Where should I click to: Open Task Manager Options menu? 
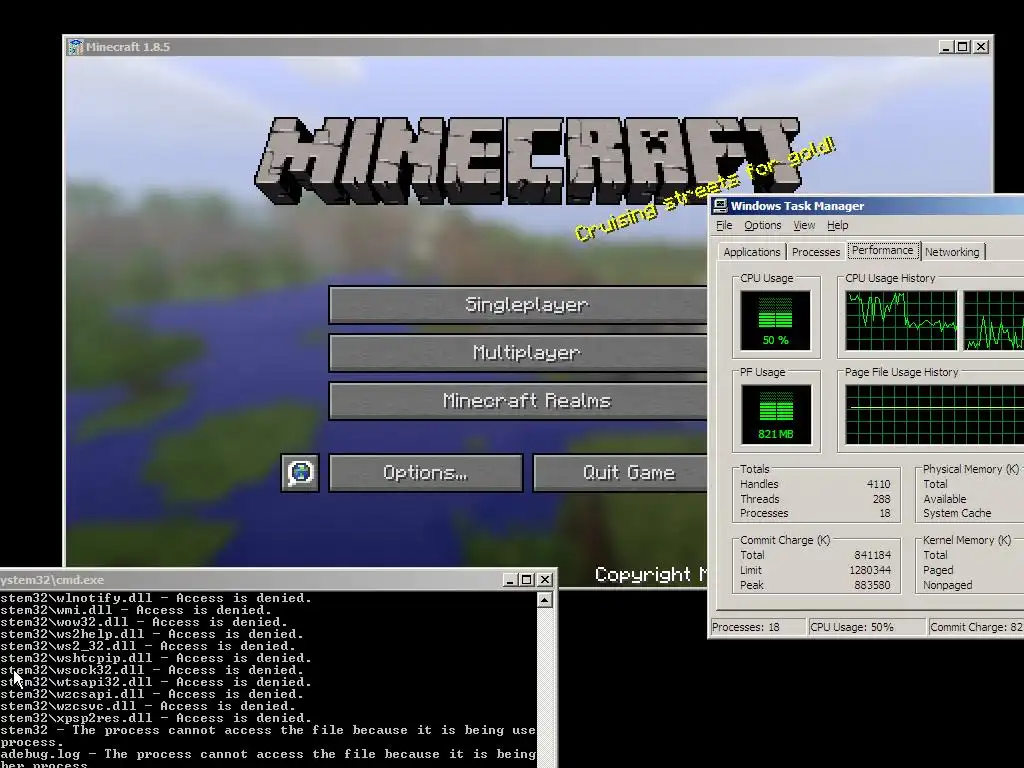click(762, 225)
